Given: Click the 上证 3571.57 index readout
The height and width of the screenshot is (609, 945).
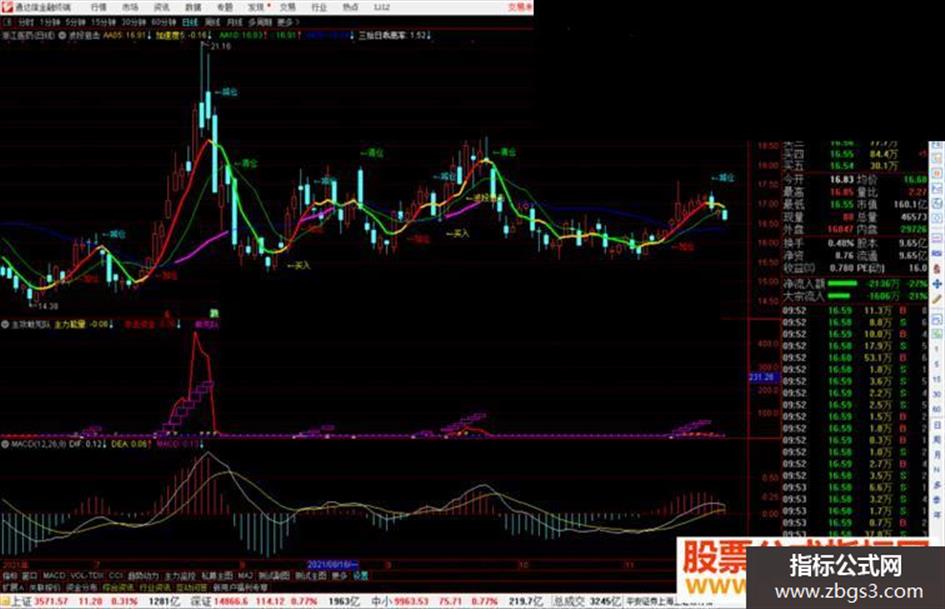Looking at the screenshot, I should 39,601.
